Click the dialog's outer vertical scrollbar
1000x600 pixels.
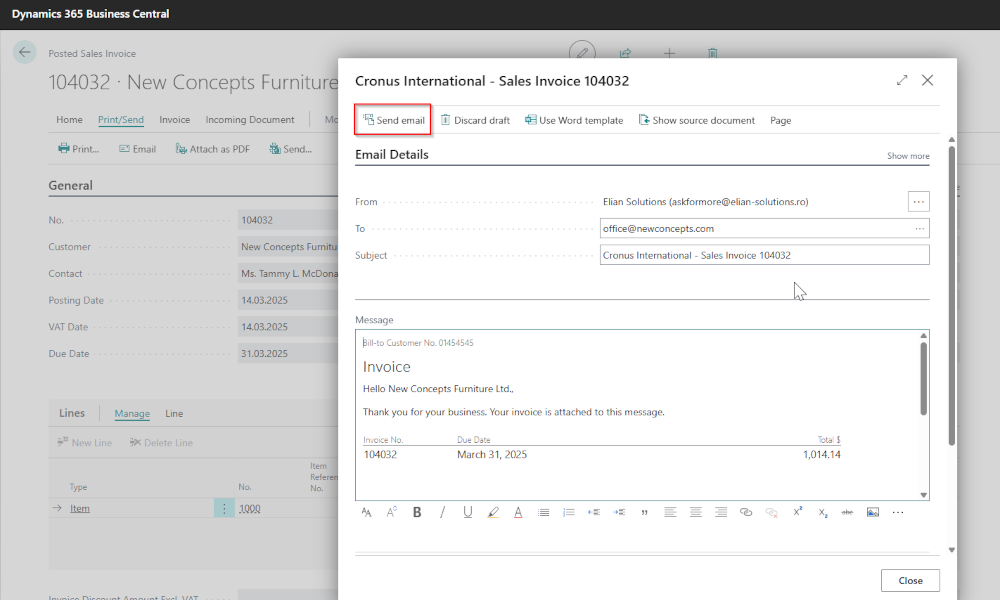pos(952,296)
